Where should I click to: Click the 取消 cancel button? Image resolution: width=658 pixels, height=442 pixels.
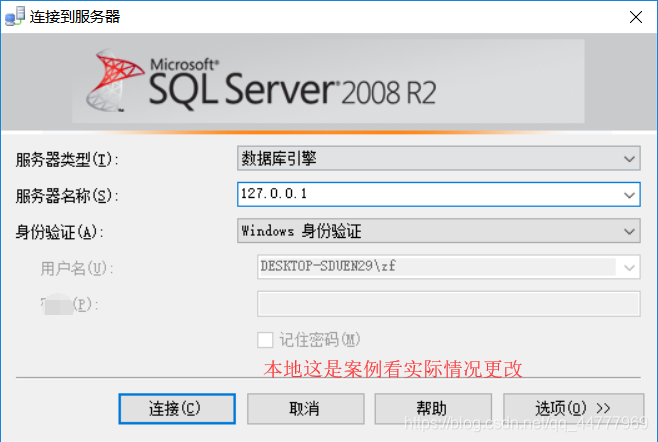[x=306, y=408]
